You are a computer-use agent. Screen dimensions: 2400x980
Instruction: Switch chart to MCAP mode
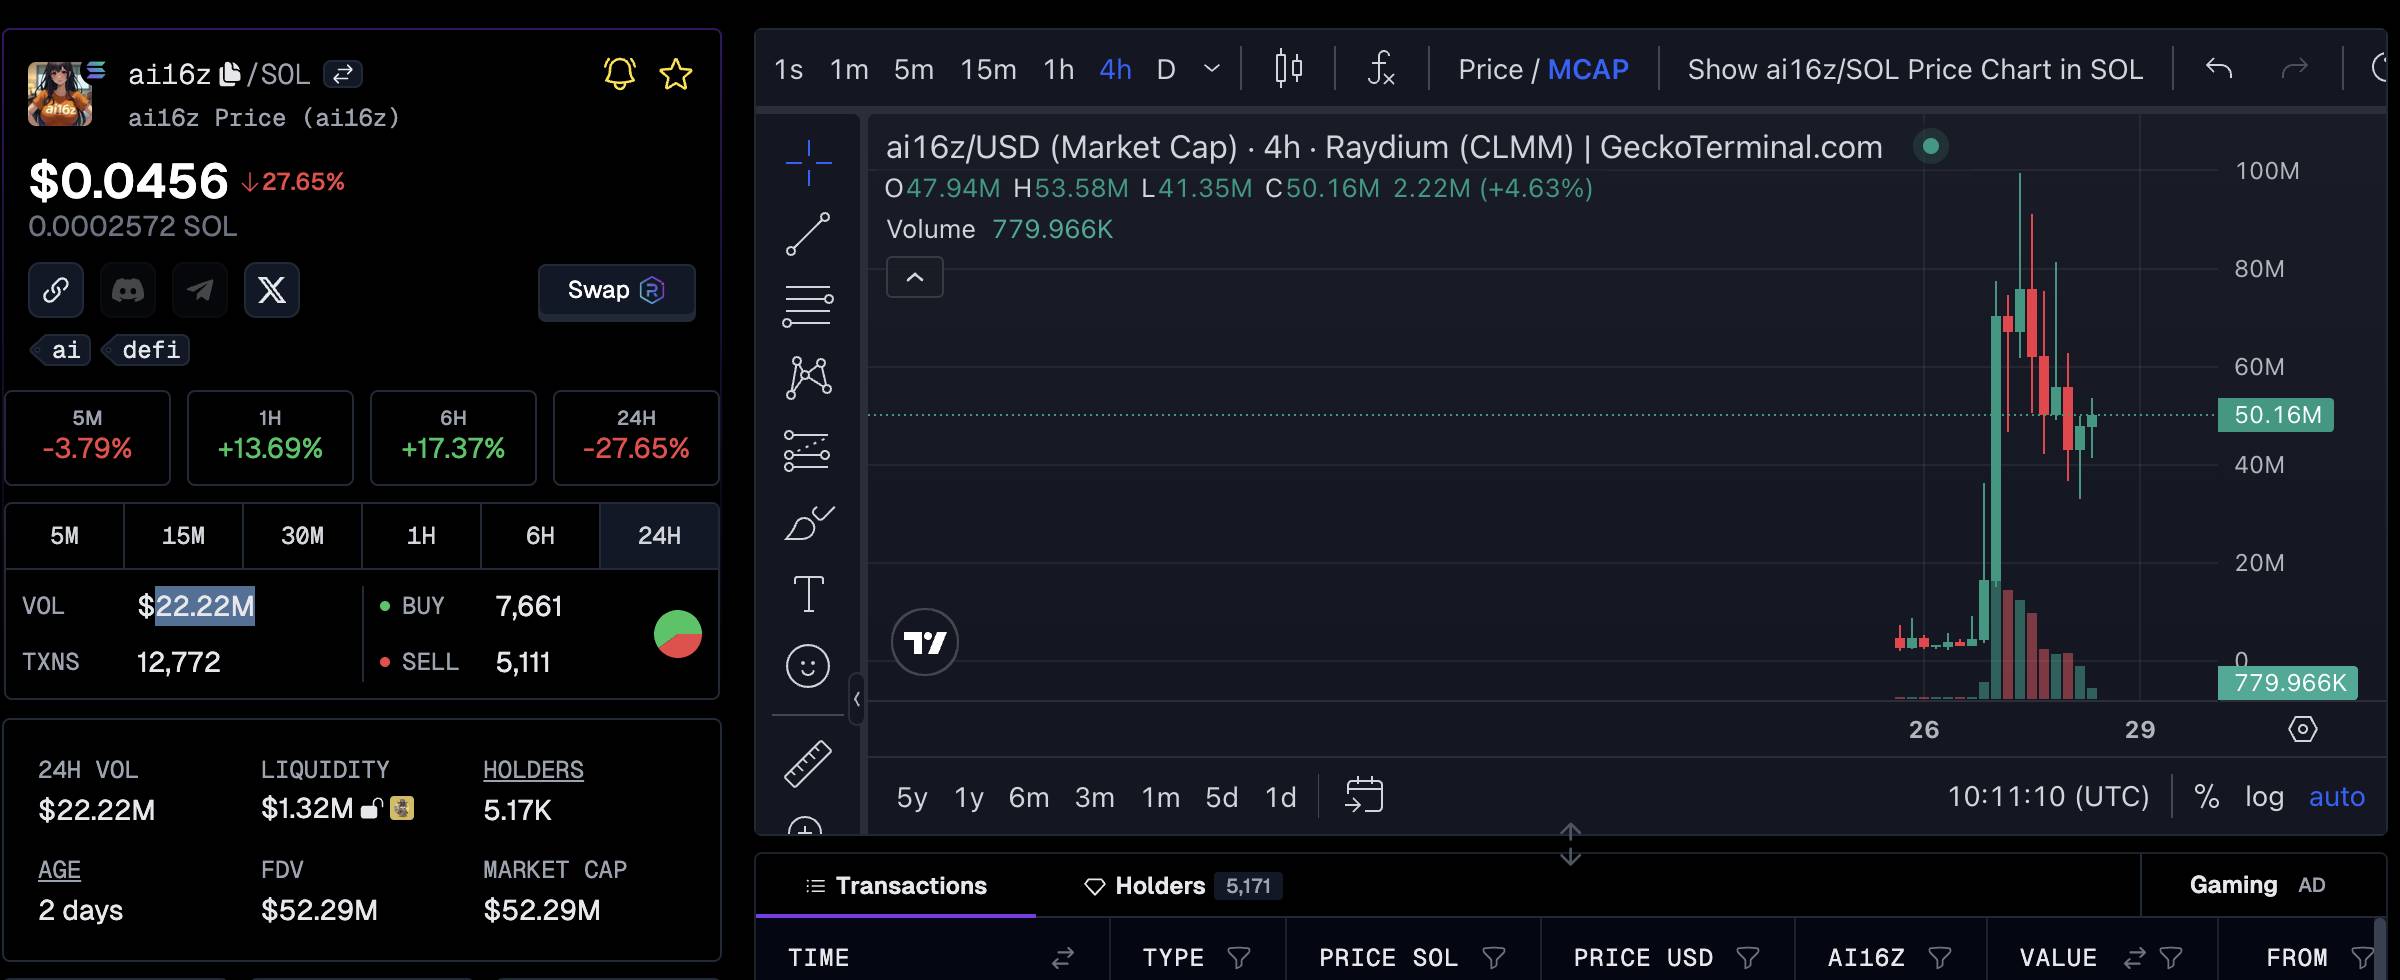pyautogui.click(x=1588, y=69)
